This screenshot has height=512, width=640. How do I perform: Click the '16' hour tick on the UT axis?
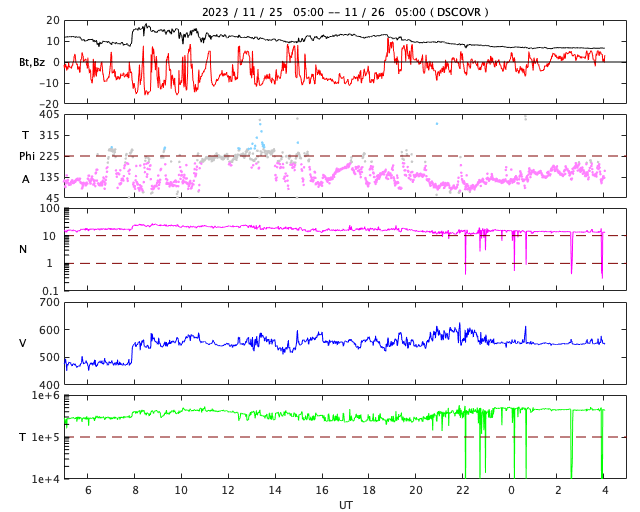(x=322, y=490)
